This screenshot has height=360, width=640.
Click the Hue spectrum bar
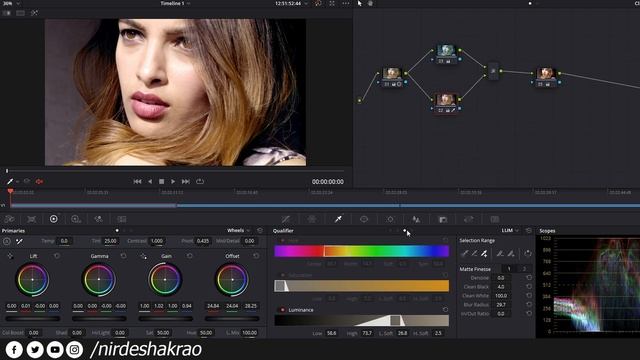point(362,251)
